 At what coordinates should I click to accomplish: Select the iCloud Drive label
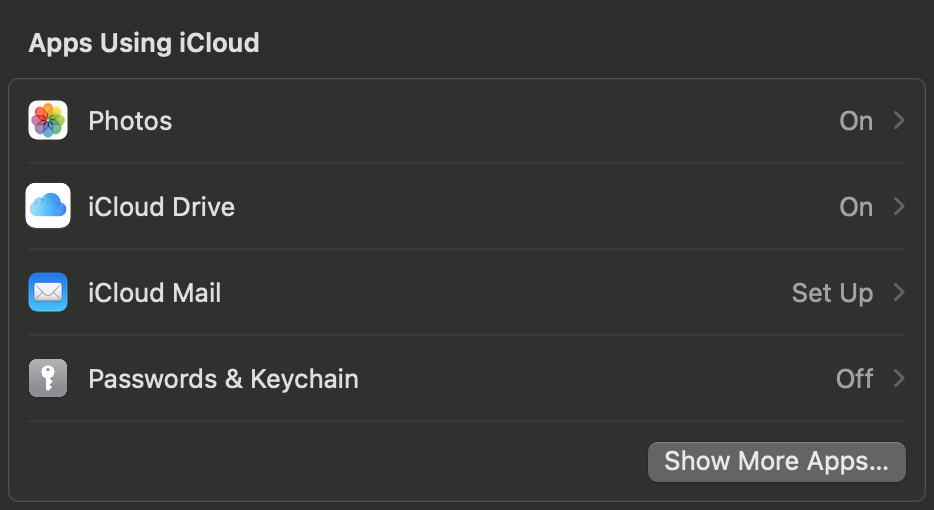[x=161, y=207]
